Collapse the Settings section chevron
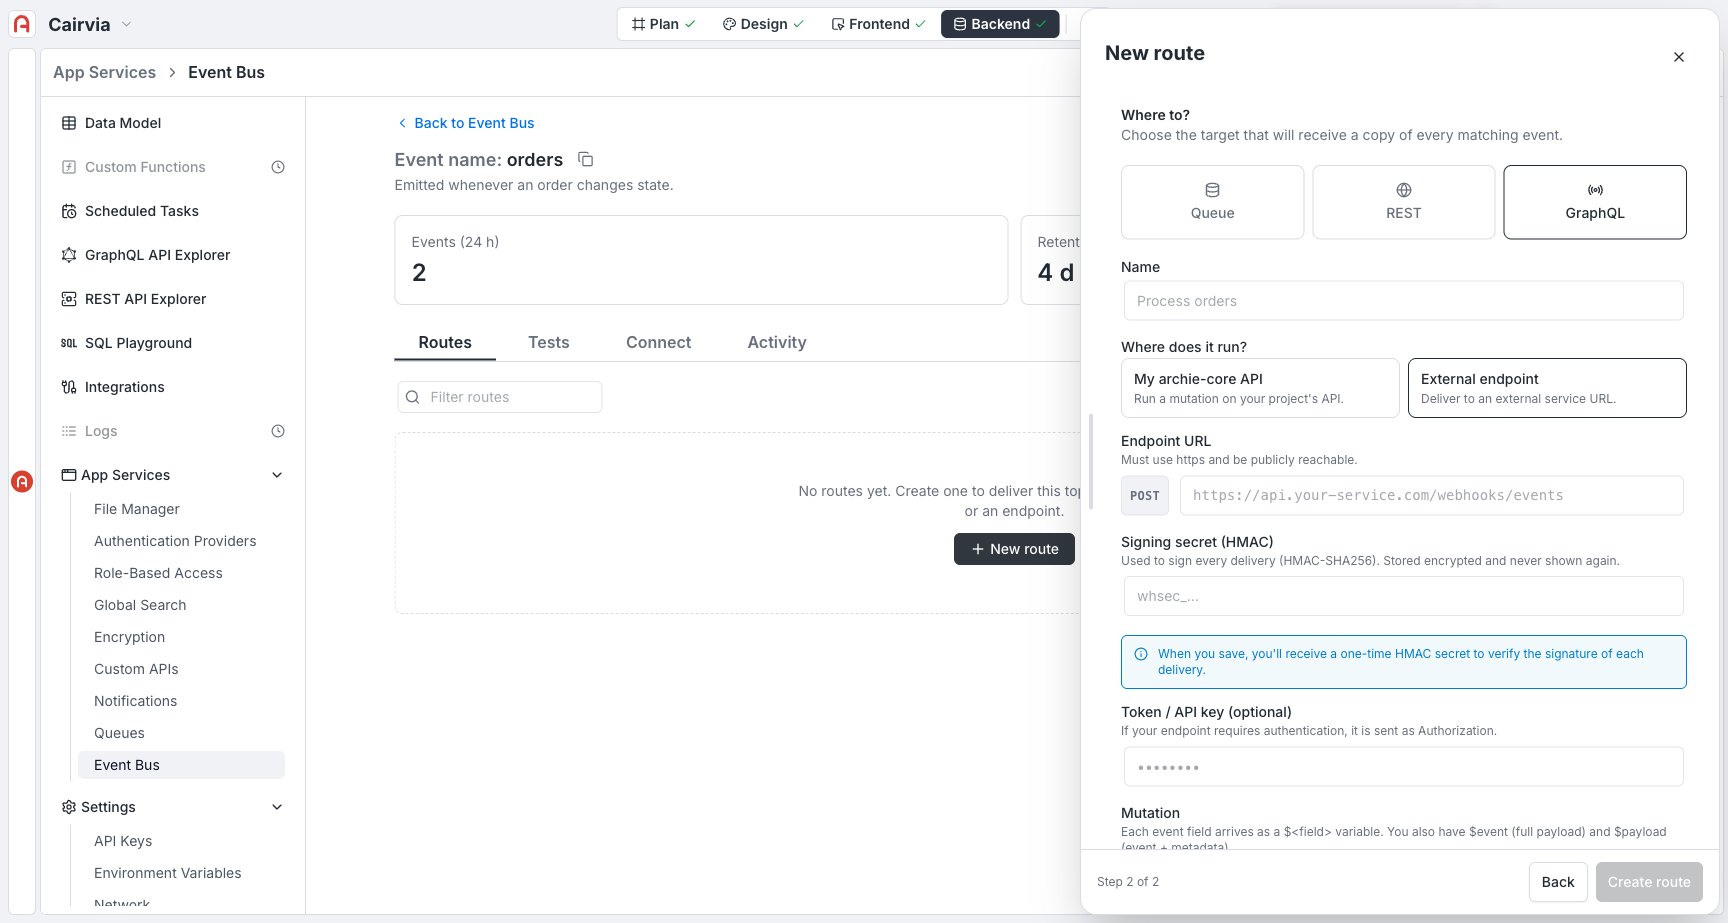1728x923 pixels. [x=277, y=807]
